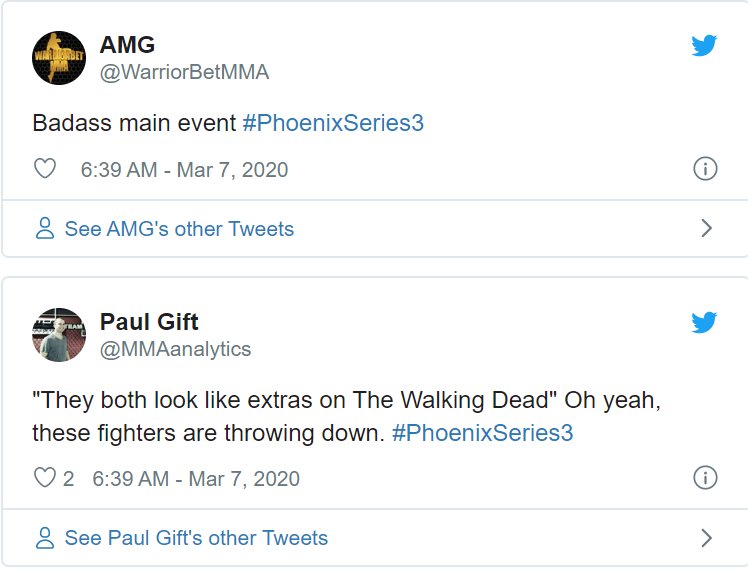This screenshot has height=571, width=748.
Task: Open the #PhoenixSeries3 hashtag in AMG's tweet
Action: pyautogui.click(x=333, y=123)
